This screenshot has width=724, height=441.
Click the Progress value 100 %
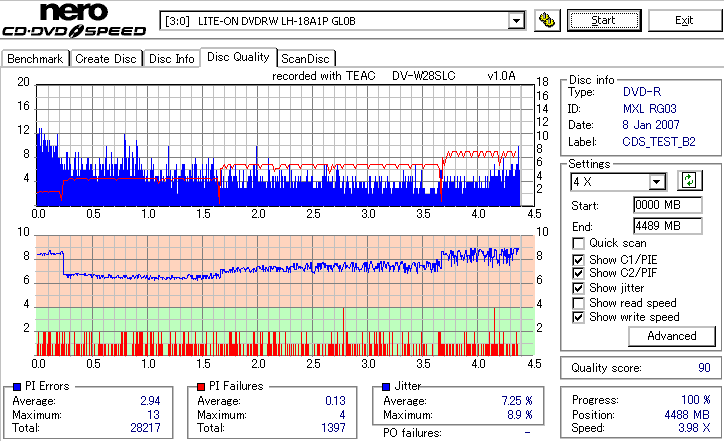tap(695, 400)
